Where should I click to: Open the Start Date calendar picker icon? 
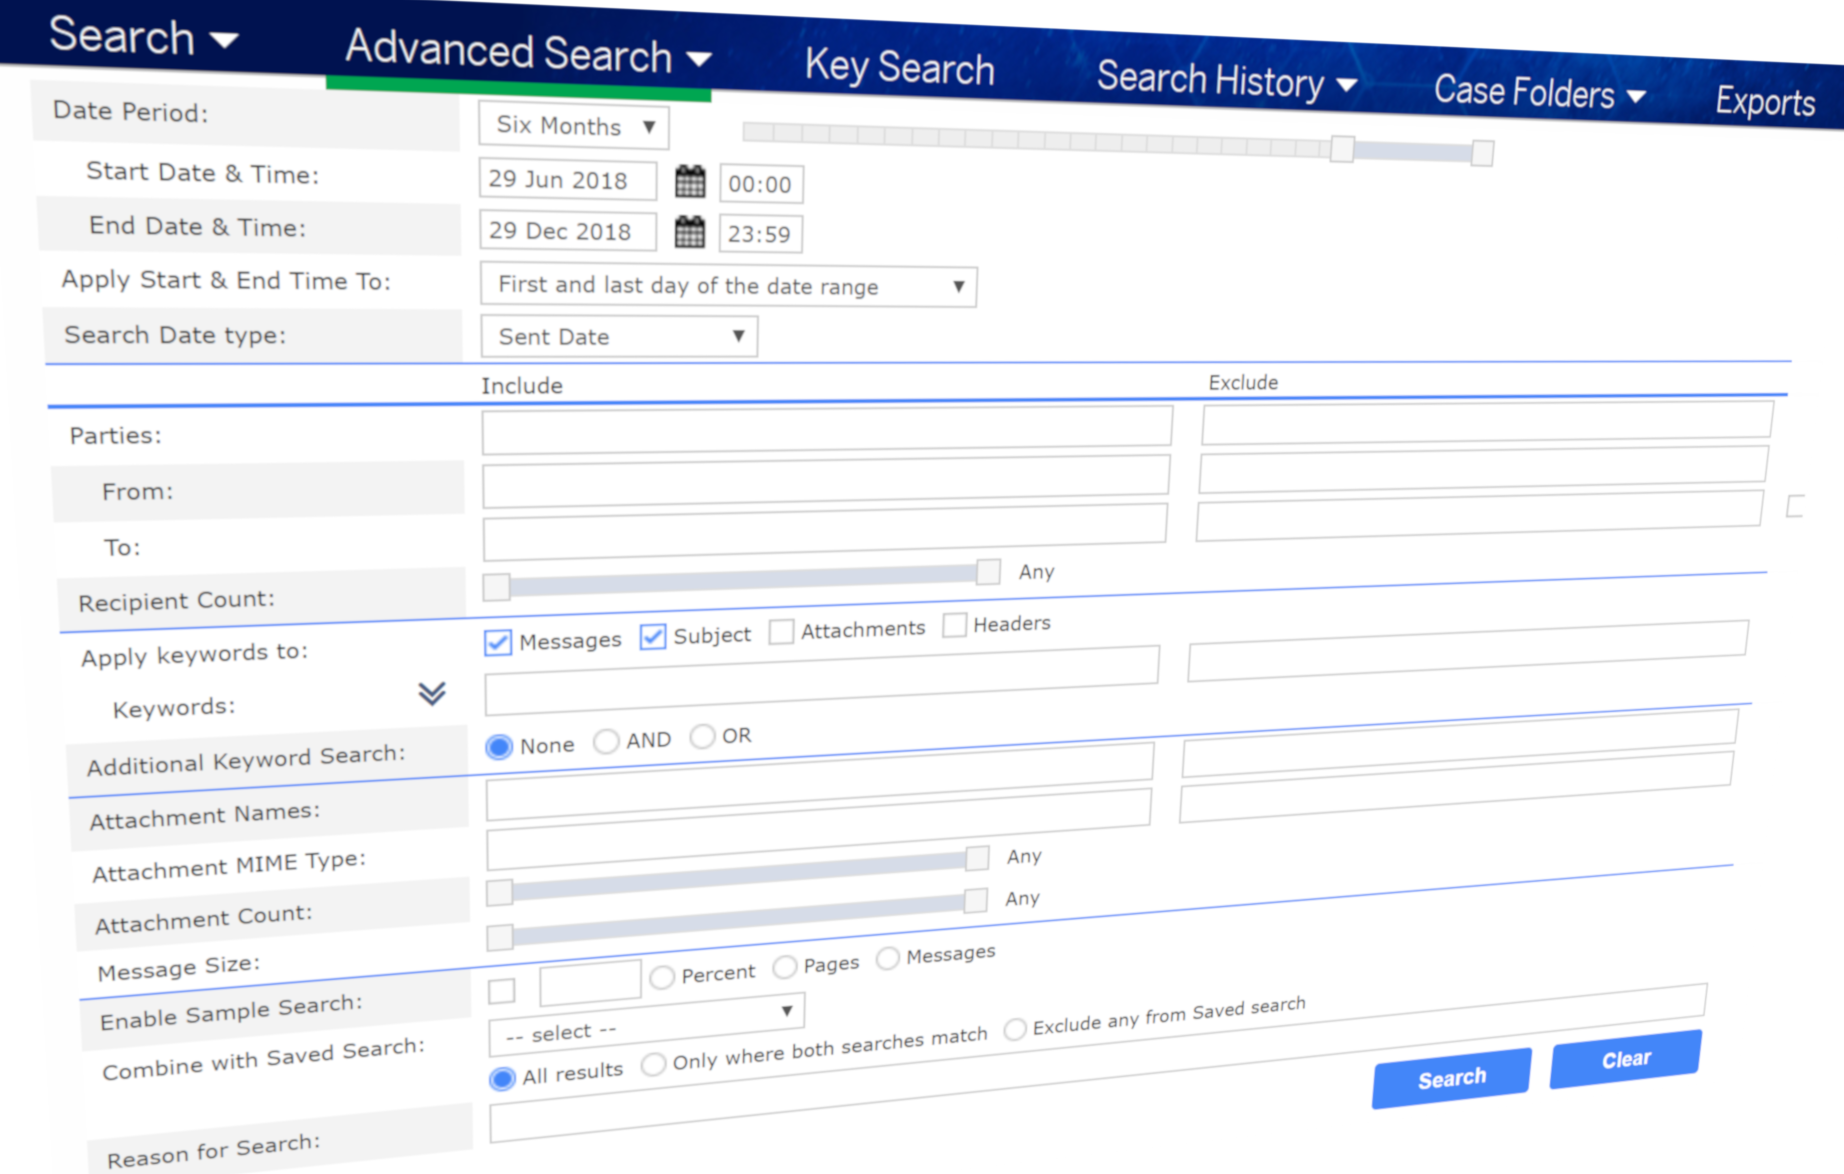point(690,182)
